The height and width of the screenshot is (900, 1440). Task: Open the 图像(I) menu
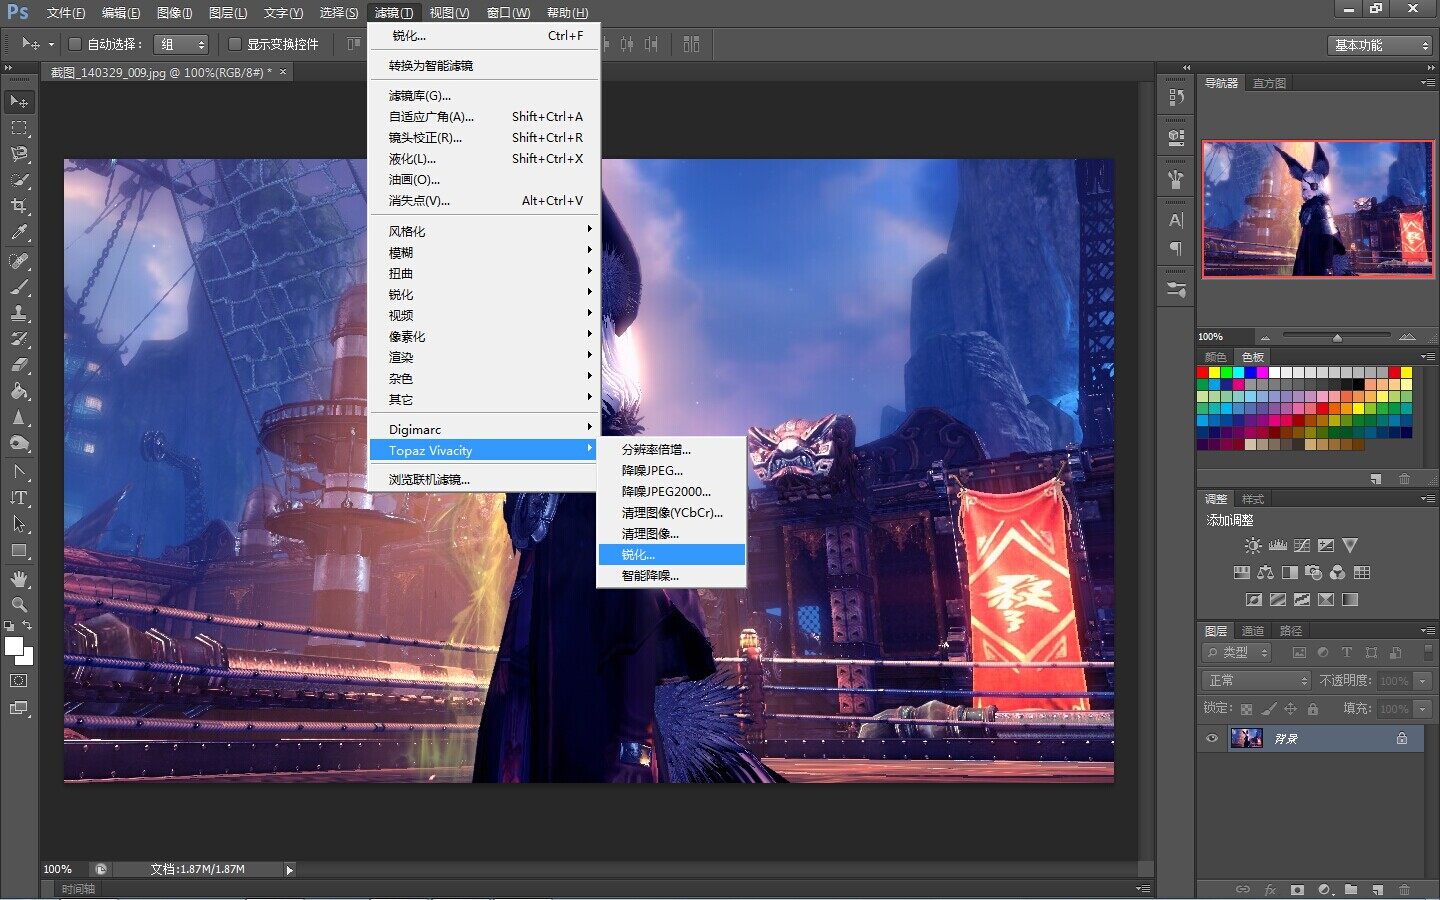175,13
